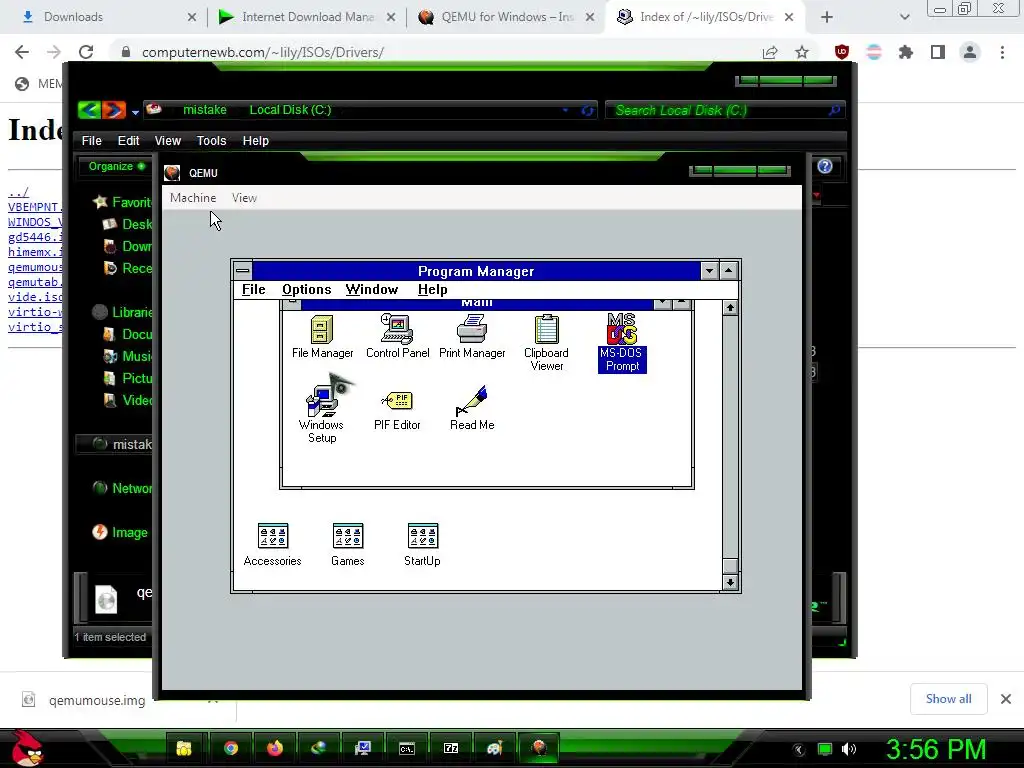Open Firefox from taskbar
Screen dimensions: 1024x768
pos(275,748)
